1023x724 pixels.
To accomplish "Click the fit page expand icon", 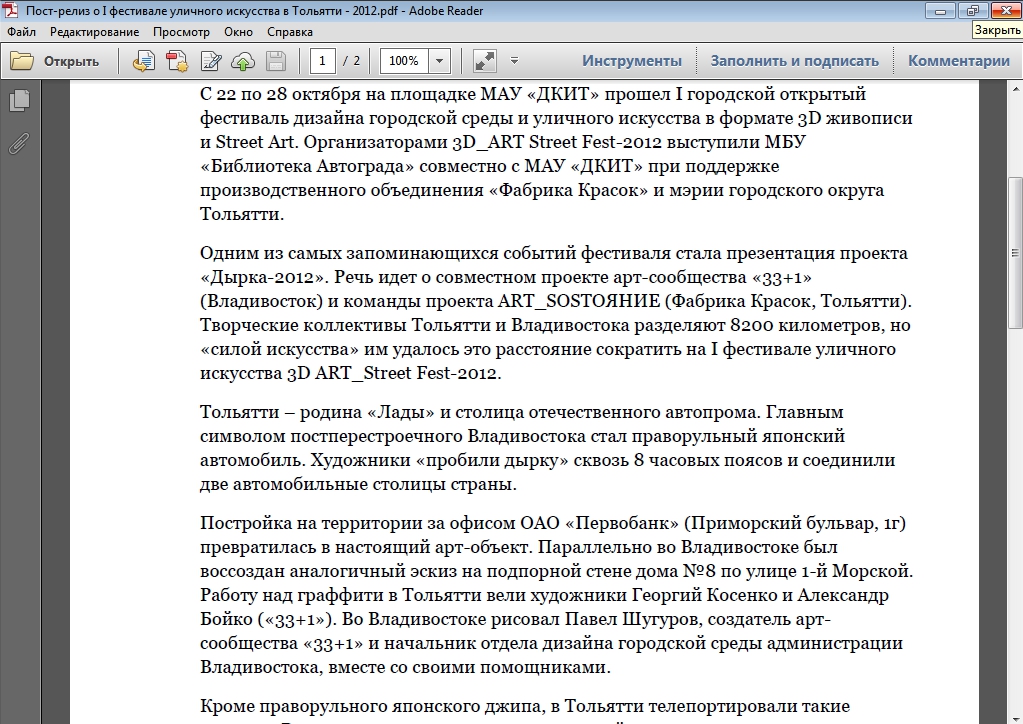I will pyautogui.click(x=484, y=61).
